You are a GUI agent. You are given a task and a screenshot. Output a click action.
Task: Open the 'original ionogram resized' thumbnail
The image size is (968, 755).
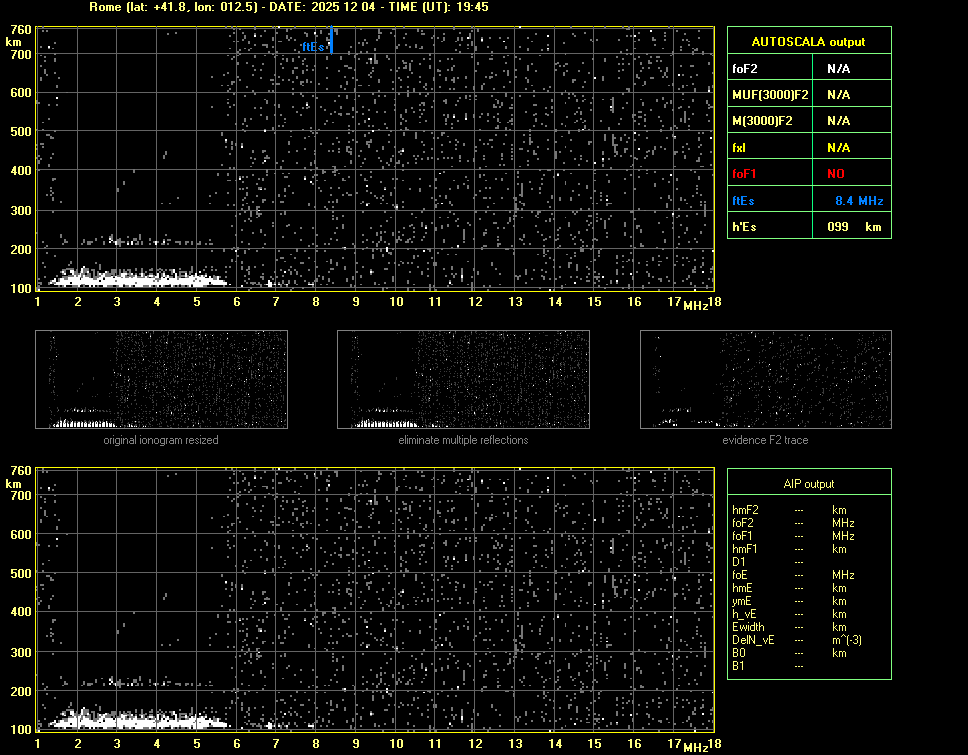(x=161, y=379)
